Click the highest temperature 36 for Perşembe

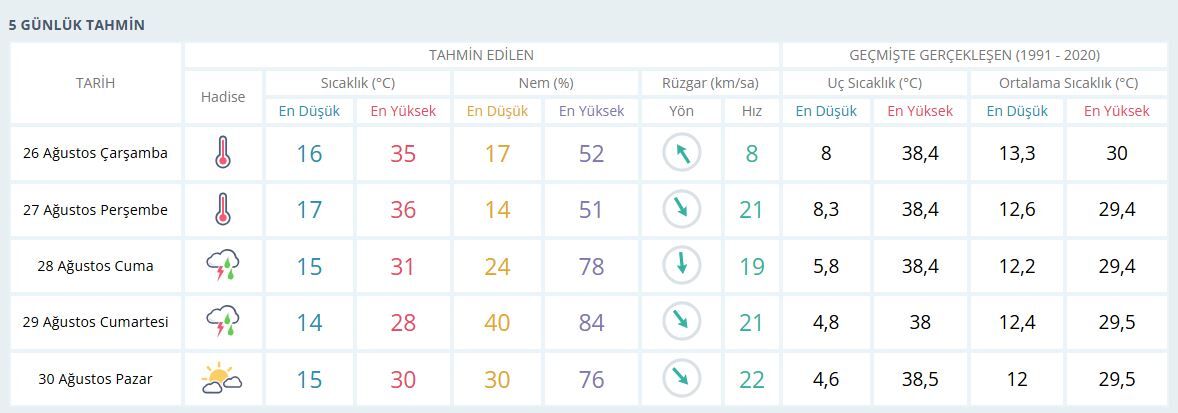click(x=403, y=210)
